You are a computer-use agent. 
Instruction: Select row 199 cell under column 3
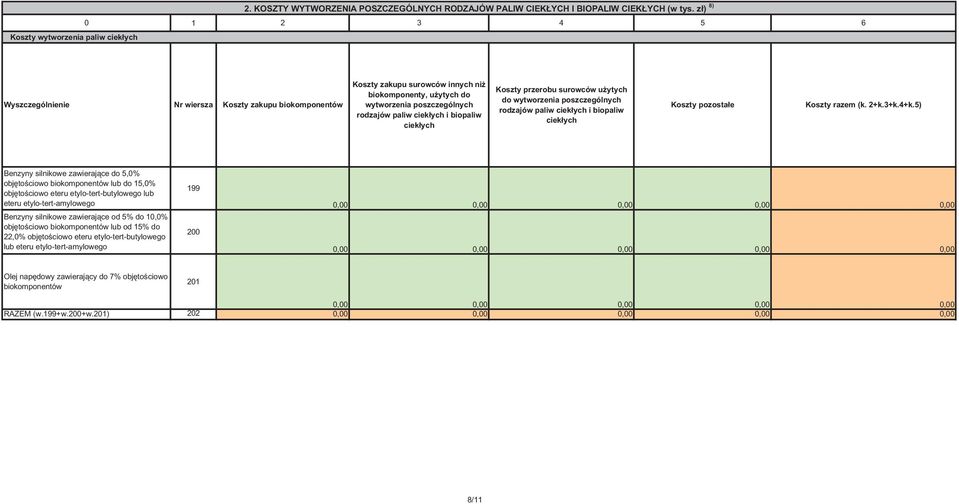tap(419, 188)
